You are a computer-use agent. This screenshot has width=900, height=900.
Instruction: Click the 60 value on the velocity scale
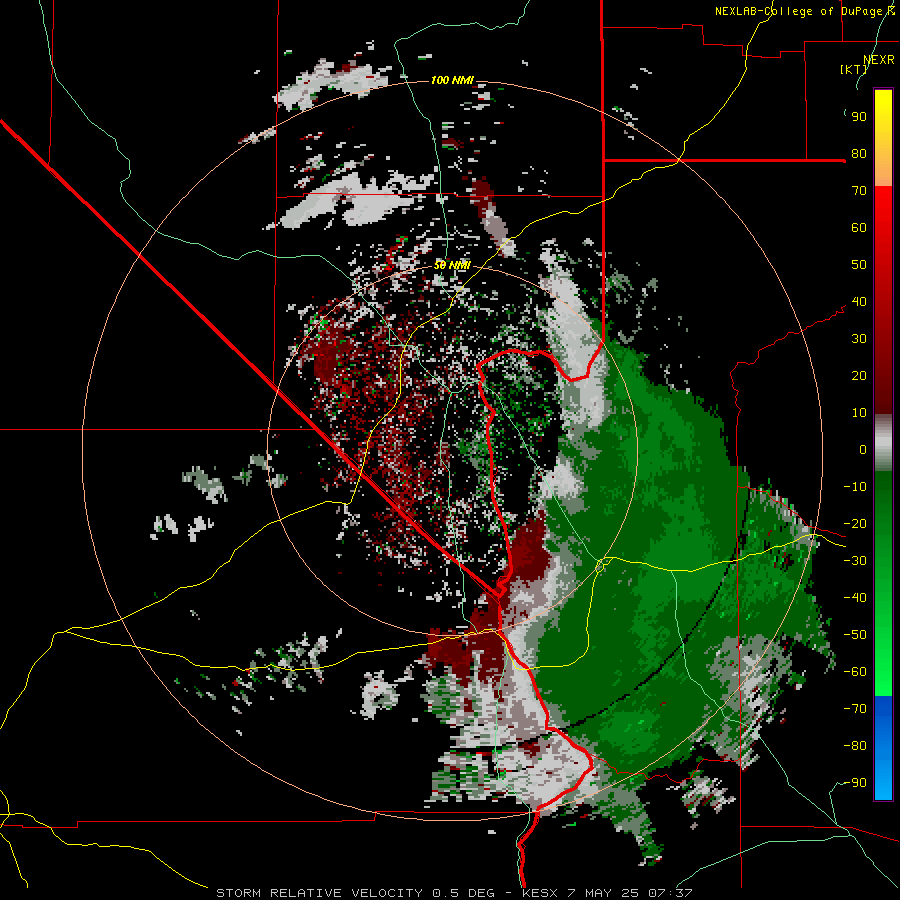(x=859, y=228)
